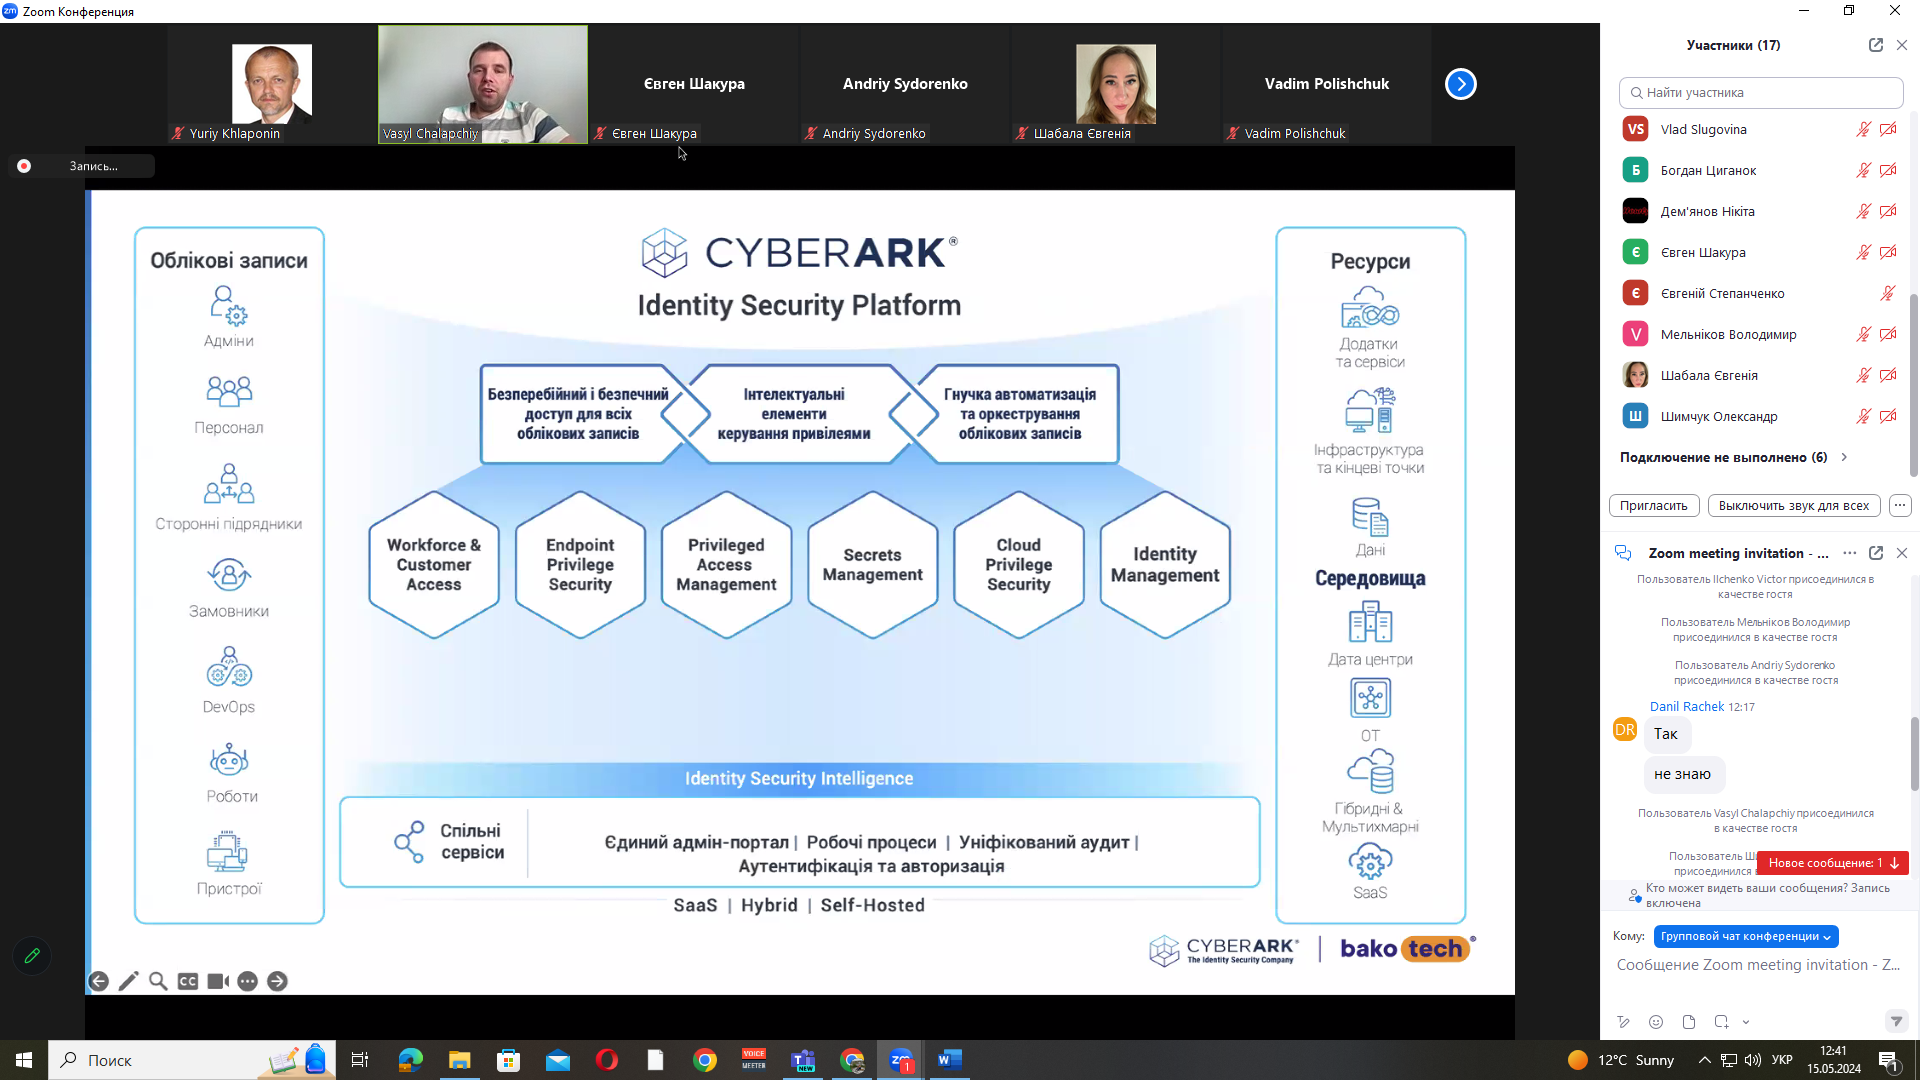Click the Пригласить button
This screenshot has width=1920, height=1080.
(1654, 505)
